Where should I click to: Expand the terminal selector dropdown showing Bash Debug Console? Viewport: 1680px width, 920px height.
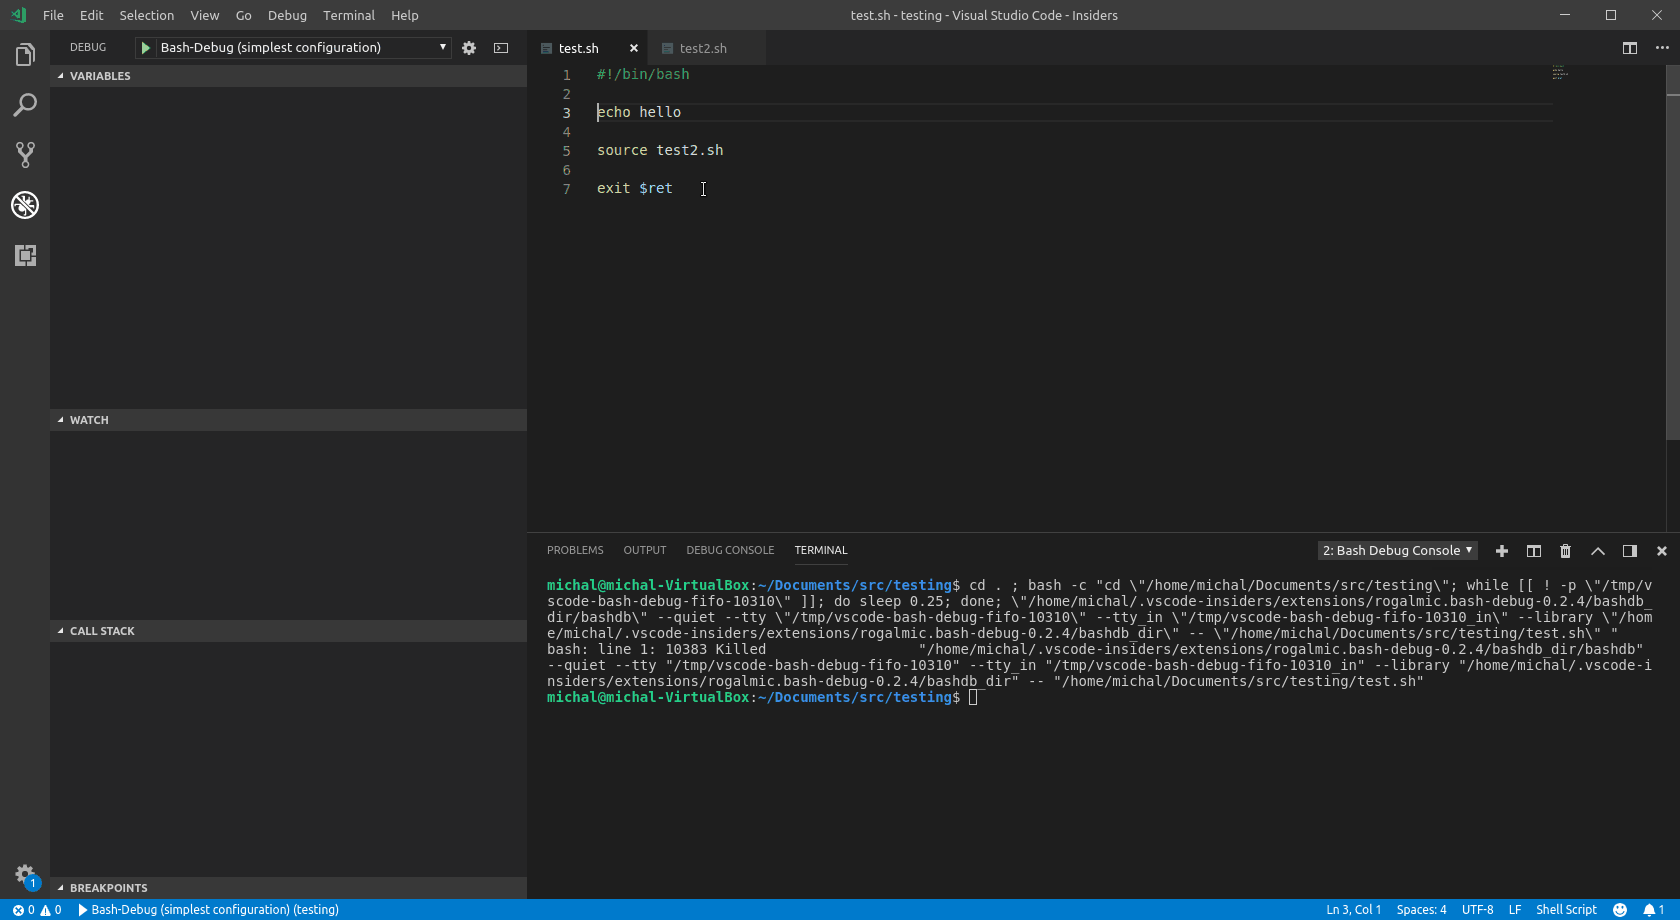click(1396, 550)
